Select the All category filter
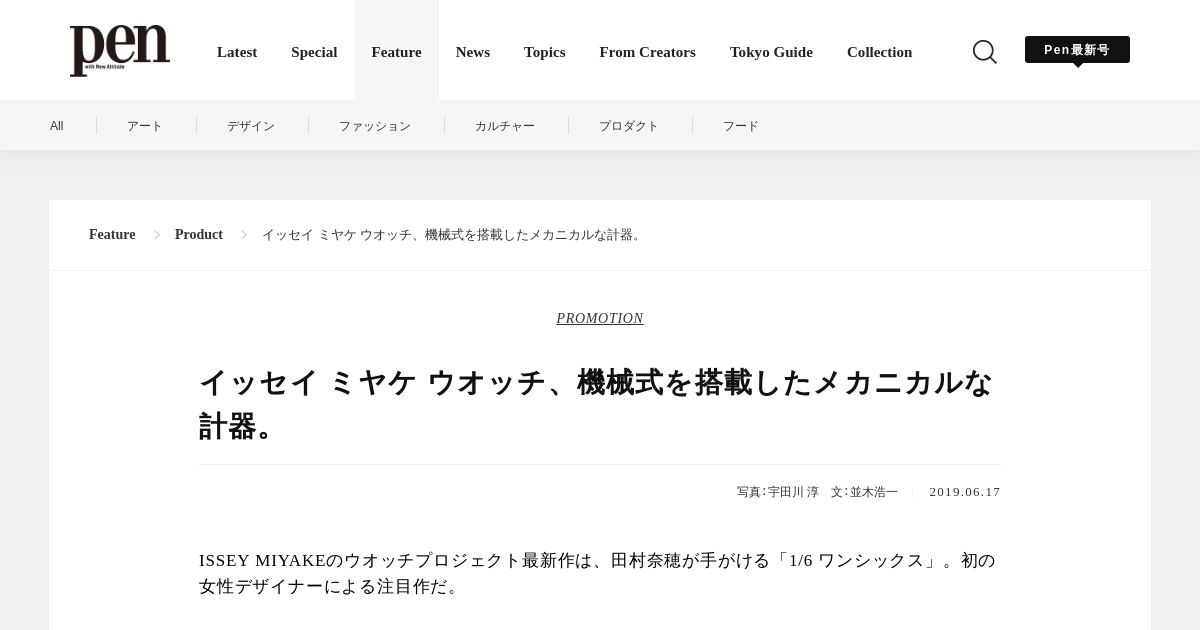The width and height of the screenshot is (1200, 630). [57, 126]
